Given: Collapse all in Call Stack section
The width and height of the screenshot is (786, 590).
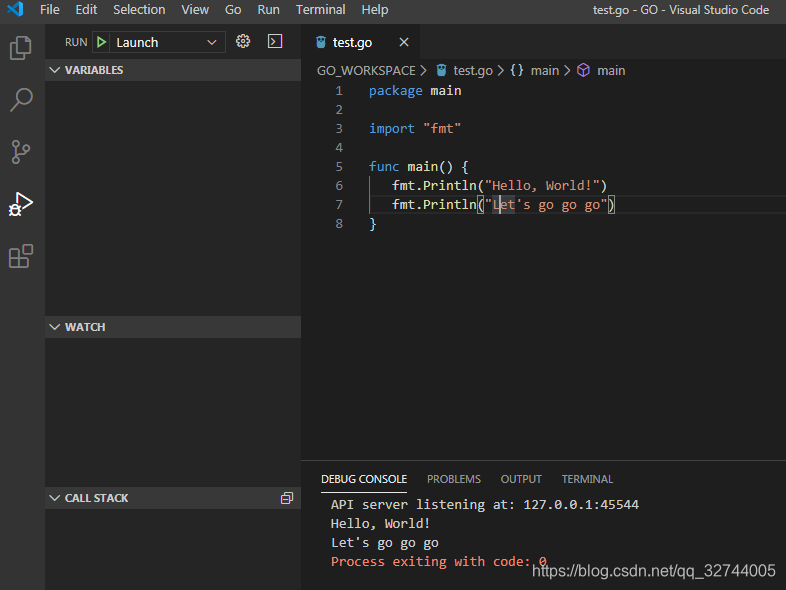Looking at the screenshot, I should coord(287,498).
